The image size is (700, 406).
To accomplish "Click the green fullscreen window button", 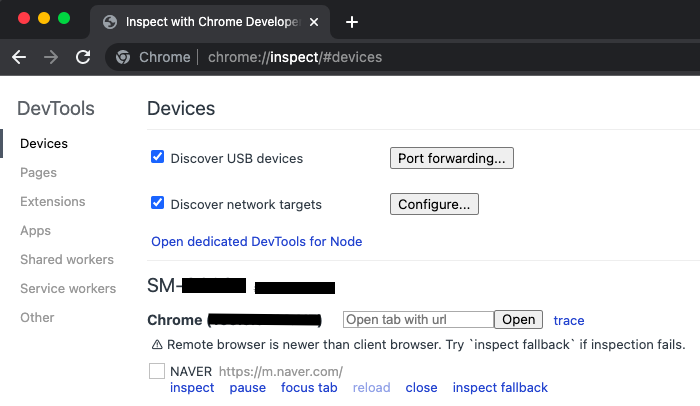I will 64,18.
